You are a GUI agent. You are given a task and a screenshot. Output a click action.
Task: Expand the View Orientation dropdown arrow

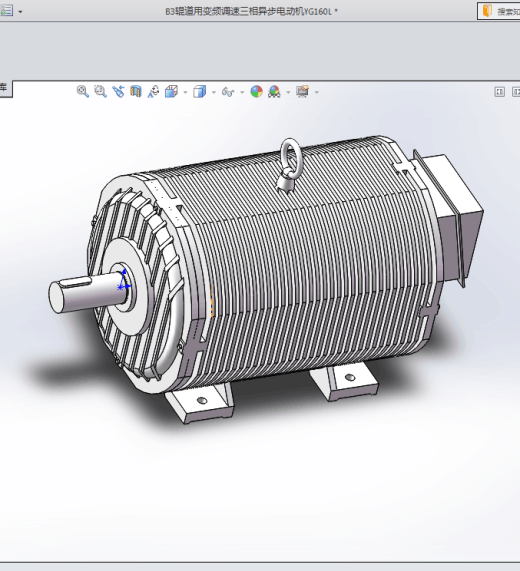(185, 92)
